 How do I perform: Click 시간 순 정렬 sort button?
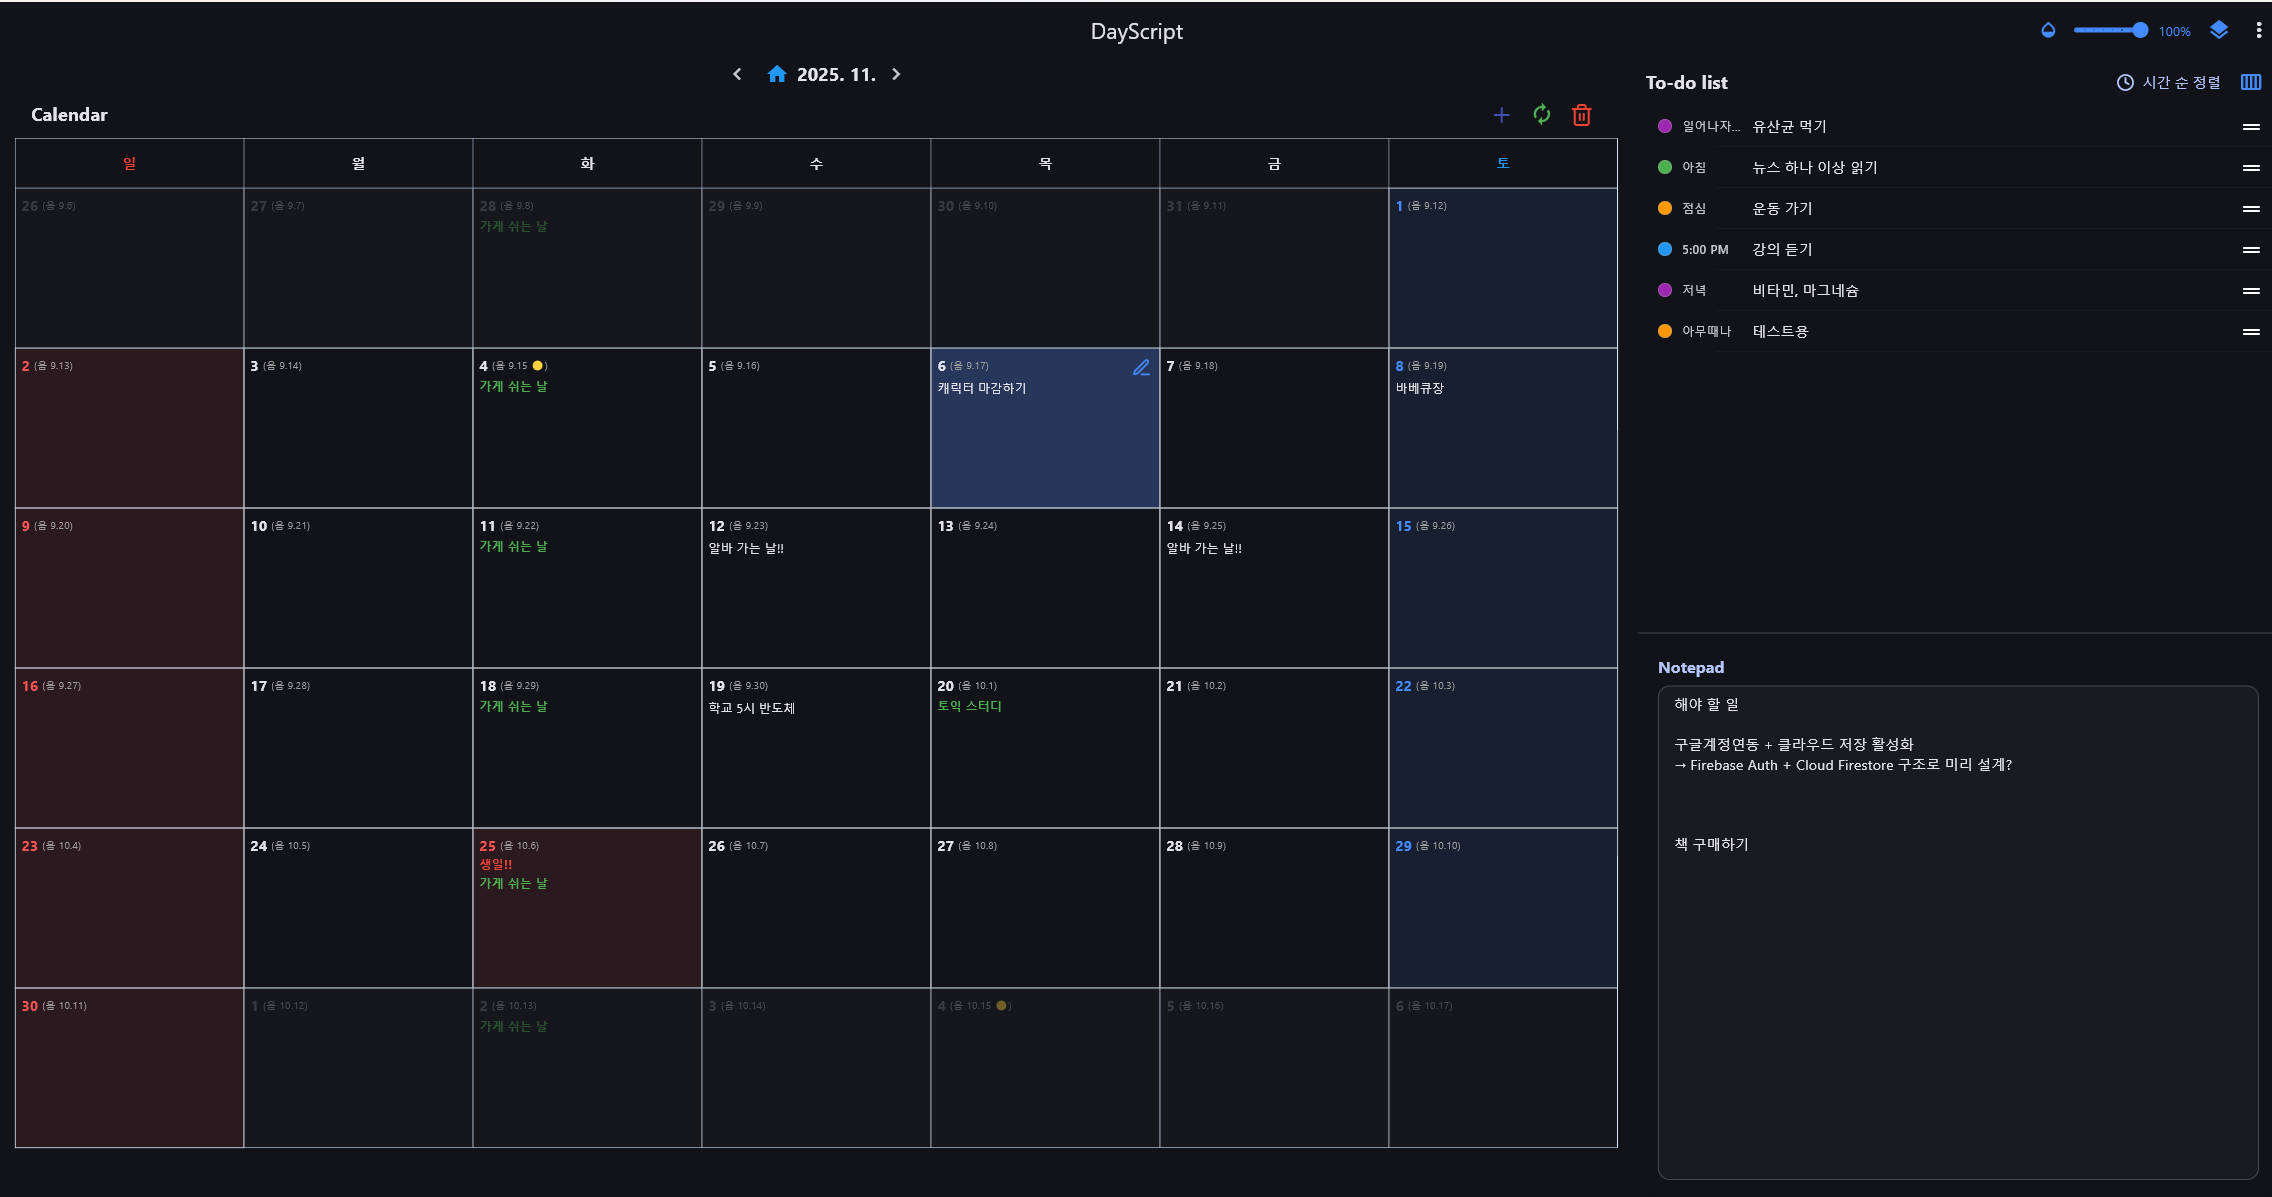(2169, 82)
